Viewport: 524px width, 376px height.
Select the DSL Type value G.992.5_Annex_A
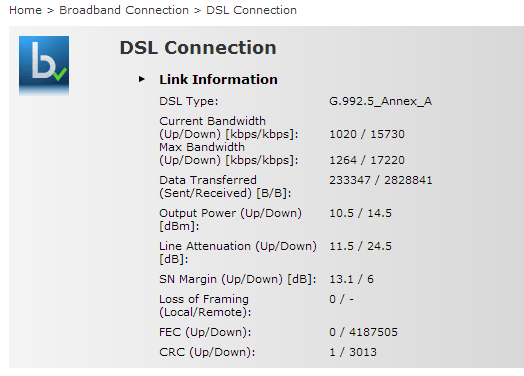pos(381,101)
